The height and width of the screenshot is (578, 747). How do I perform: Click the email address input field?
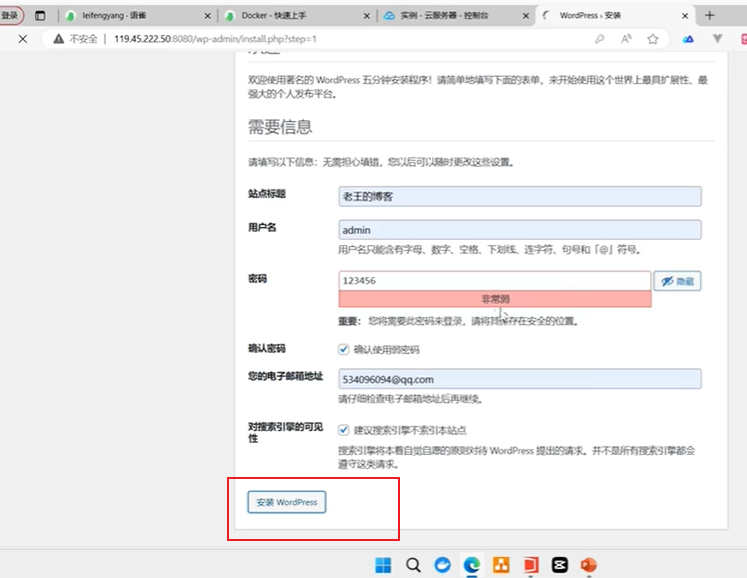coord(520,379)
